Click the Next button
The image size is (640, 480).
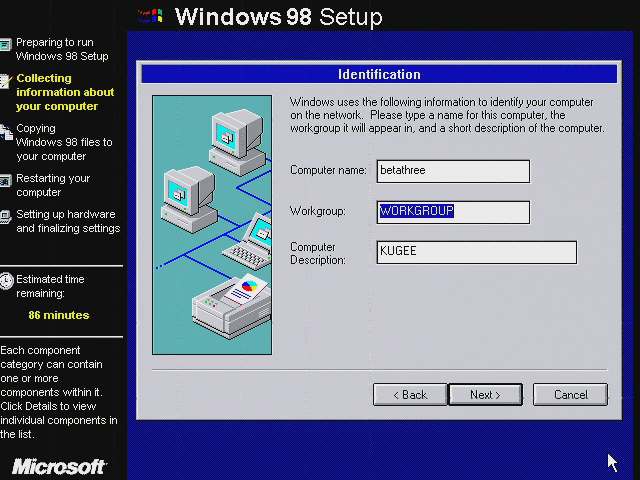tap(485, 394)
